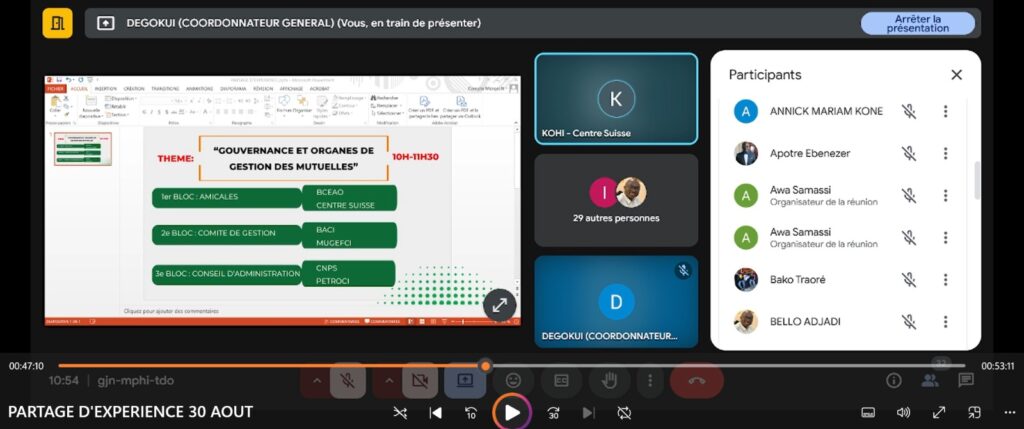Click the red hang up call button
The width and height of the screenshot is (1024, 429).
point(696,380)
